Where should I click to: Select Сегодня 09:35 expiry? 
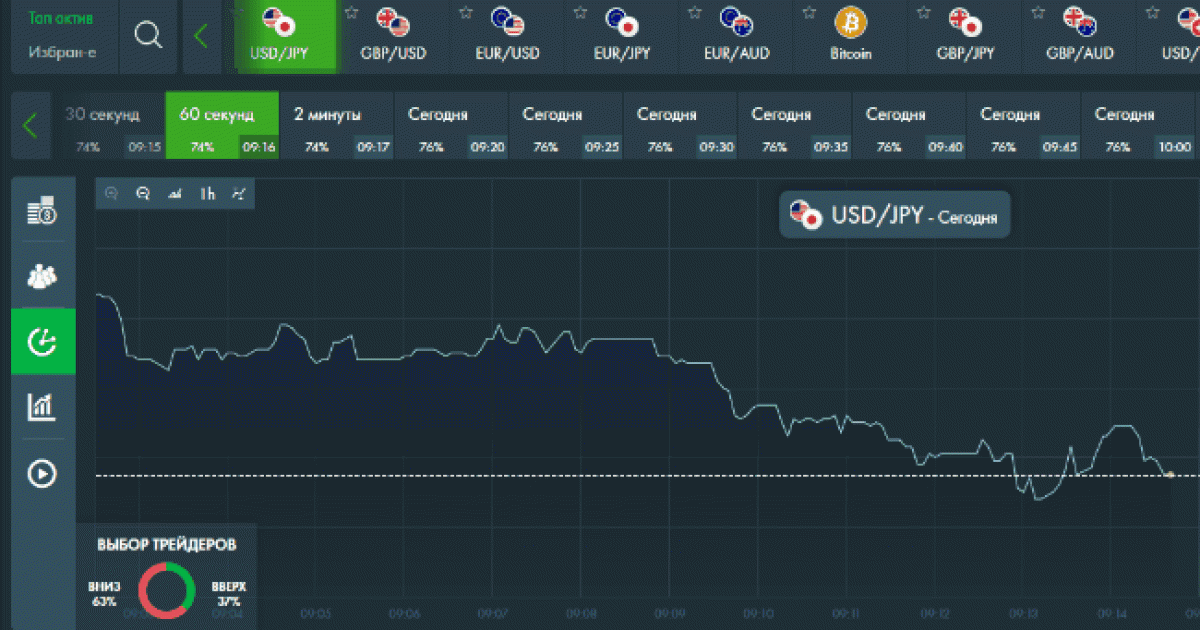click(x=794, y=126)
